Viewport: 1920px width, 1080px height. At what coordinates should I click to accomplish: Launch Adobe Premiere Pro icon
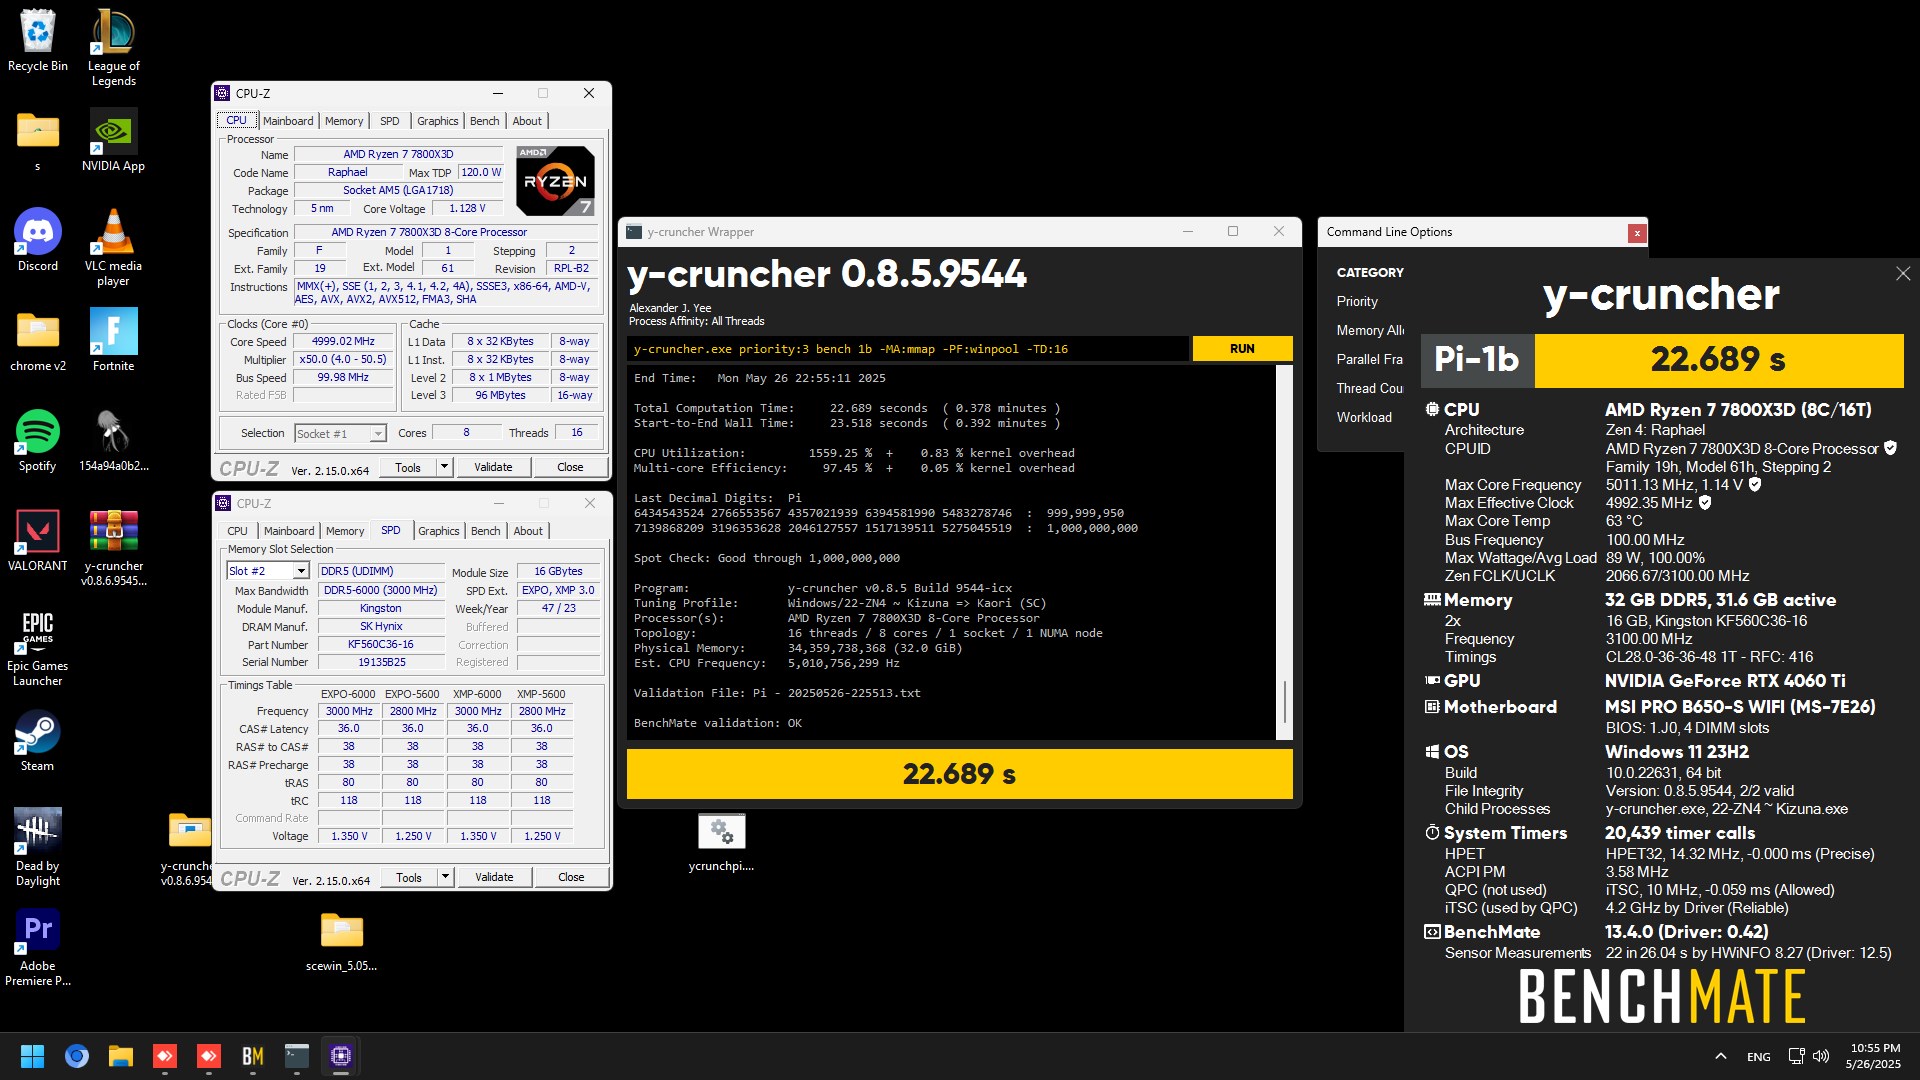click(x=38, y=948)
